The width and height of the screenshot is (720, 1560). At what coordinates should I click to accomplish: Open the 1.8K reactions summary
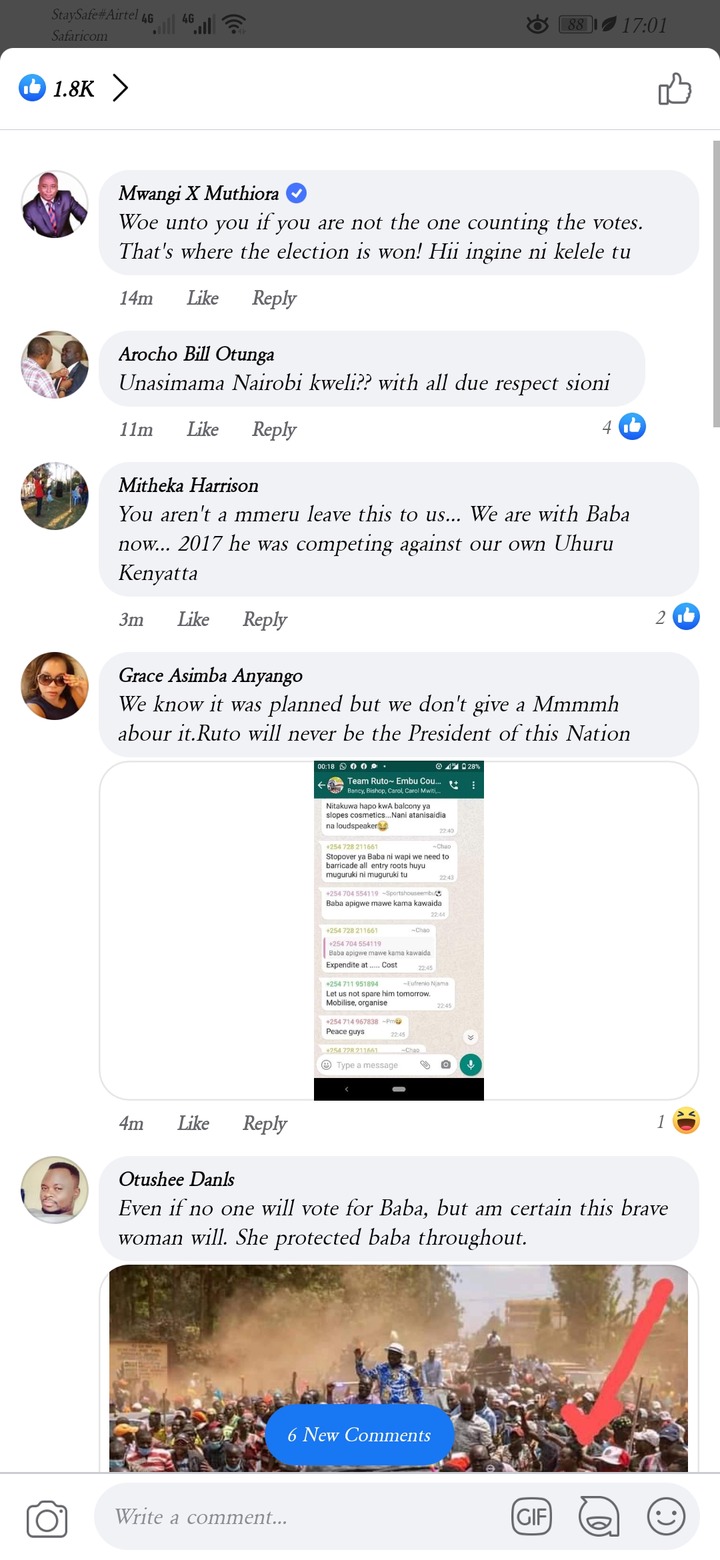(57, 88)
